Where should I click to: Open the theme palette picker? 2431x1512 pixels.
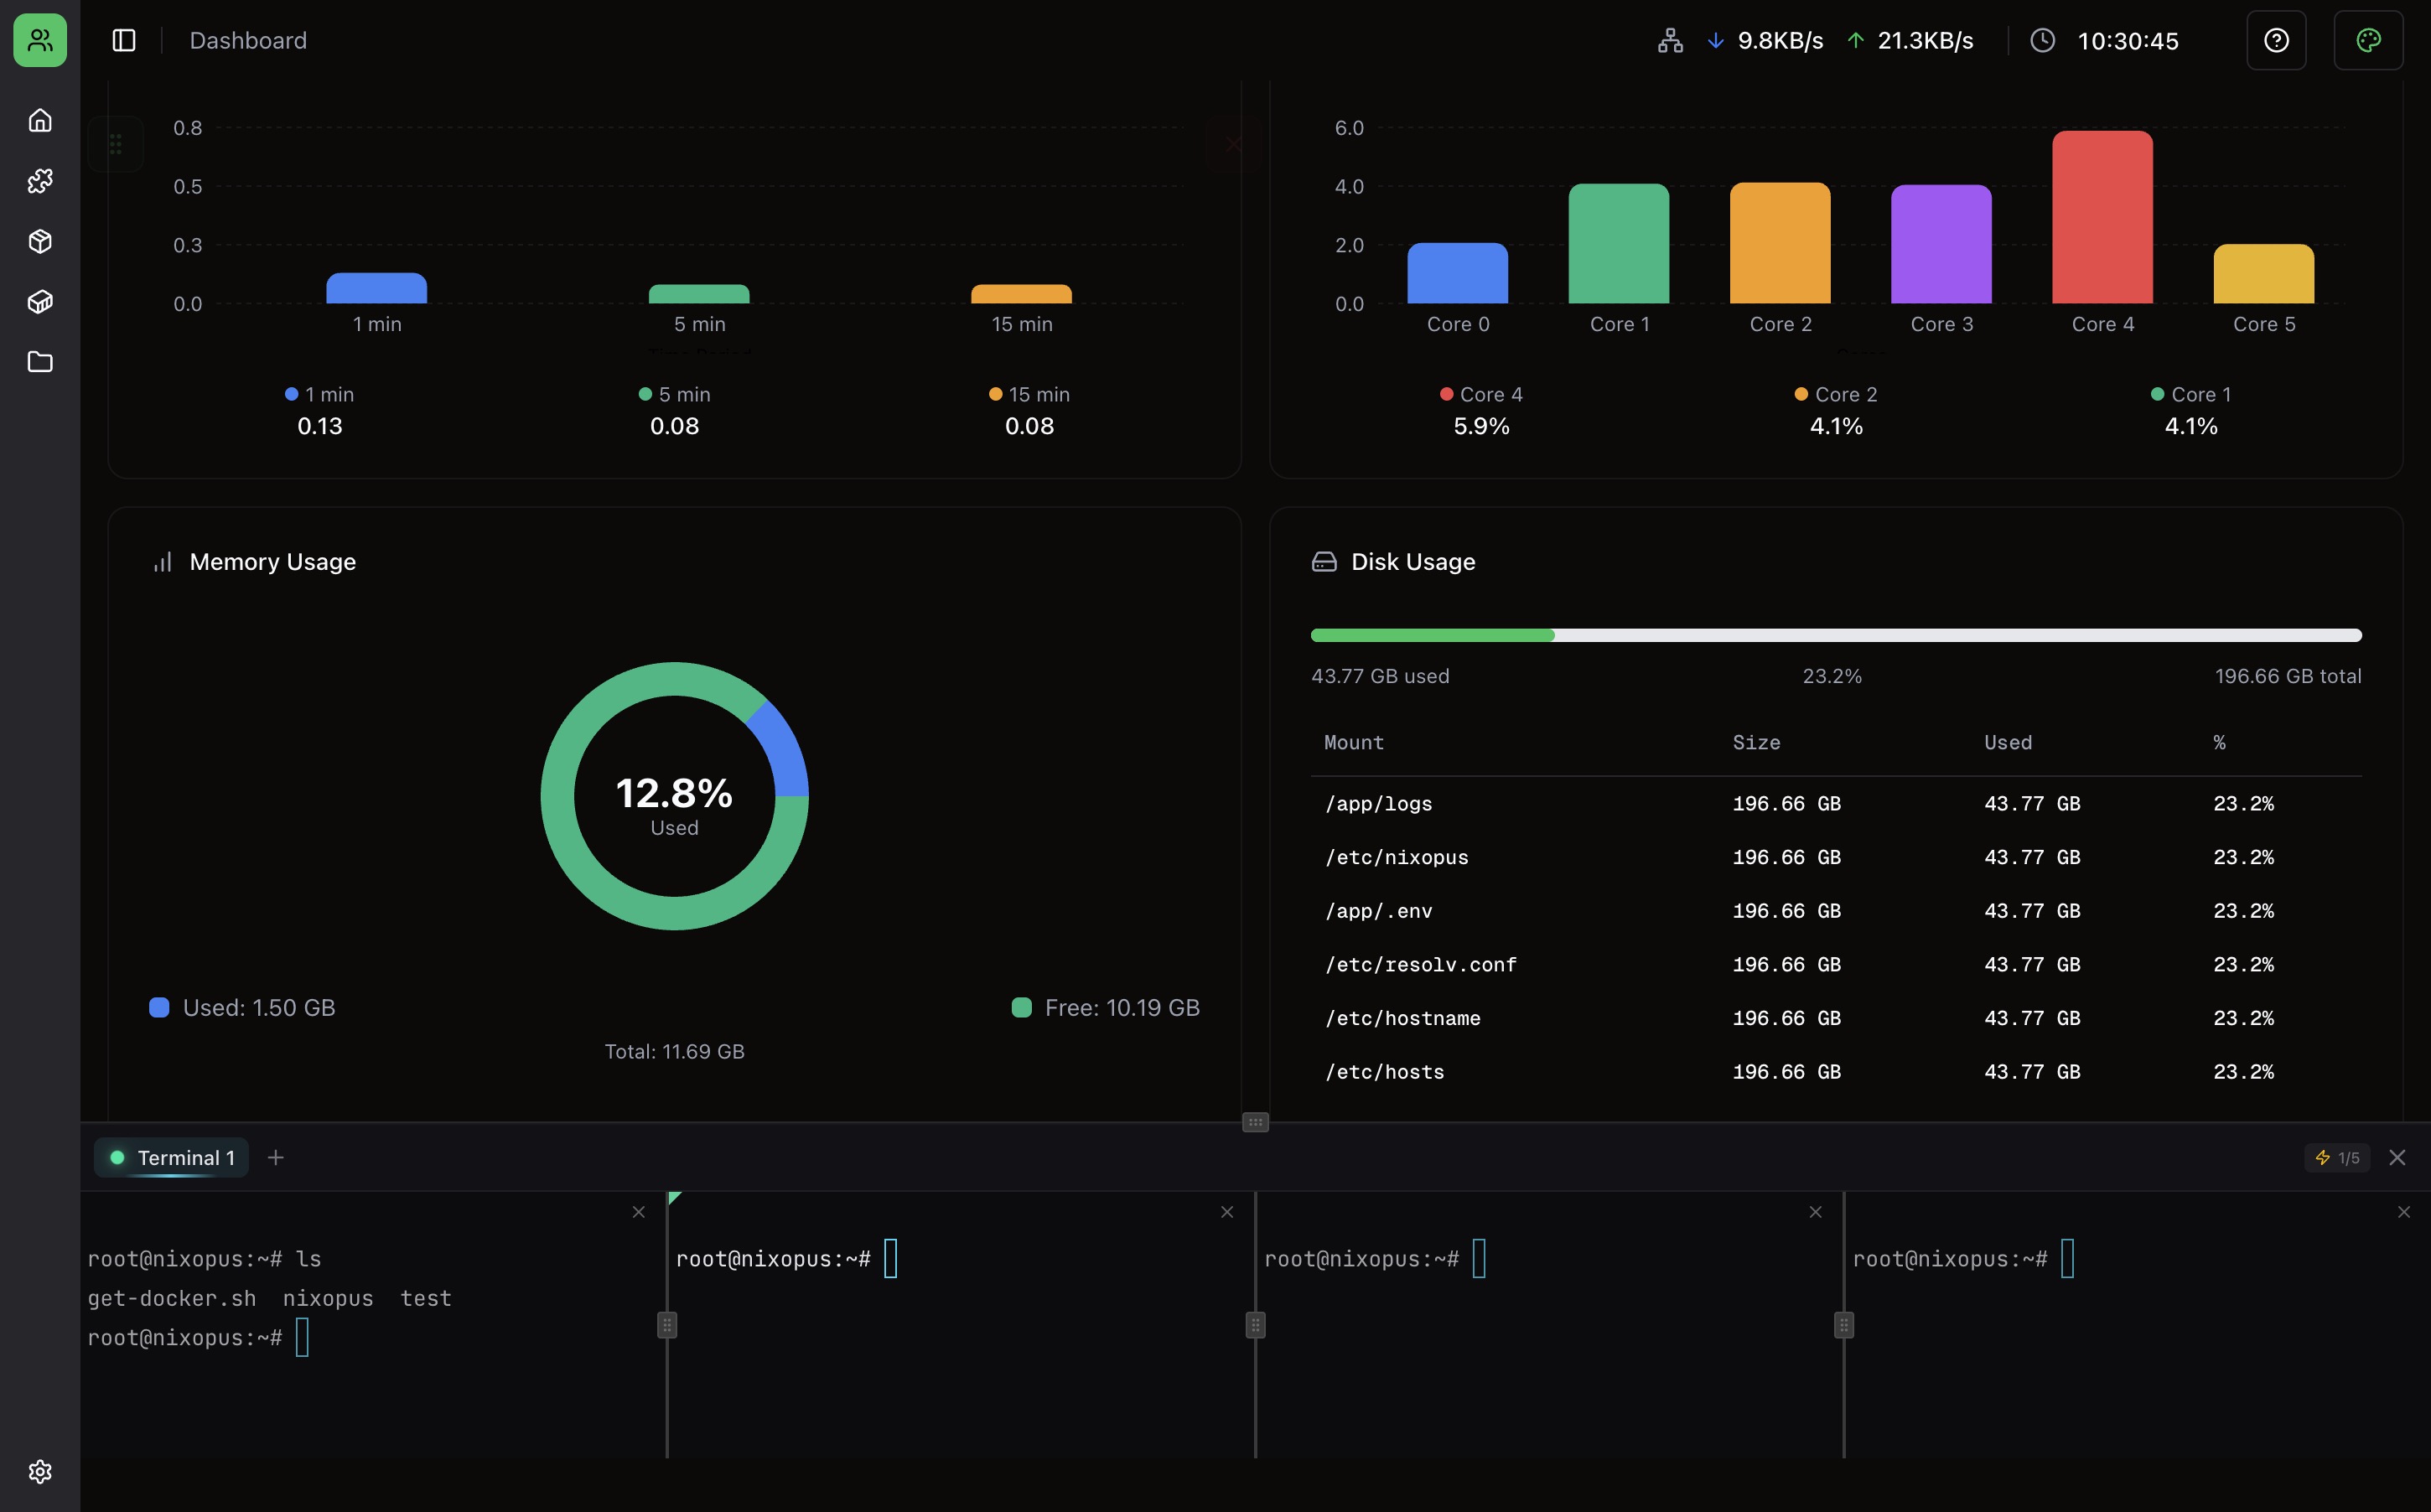[2369, 40]
